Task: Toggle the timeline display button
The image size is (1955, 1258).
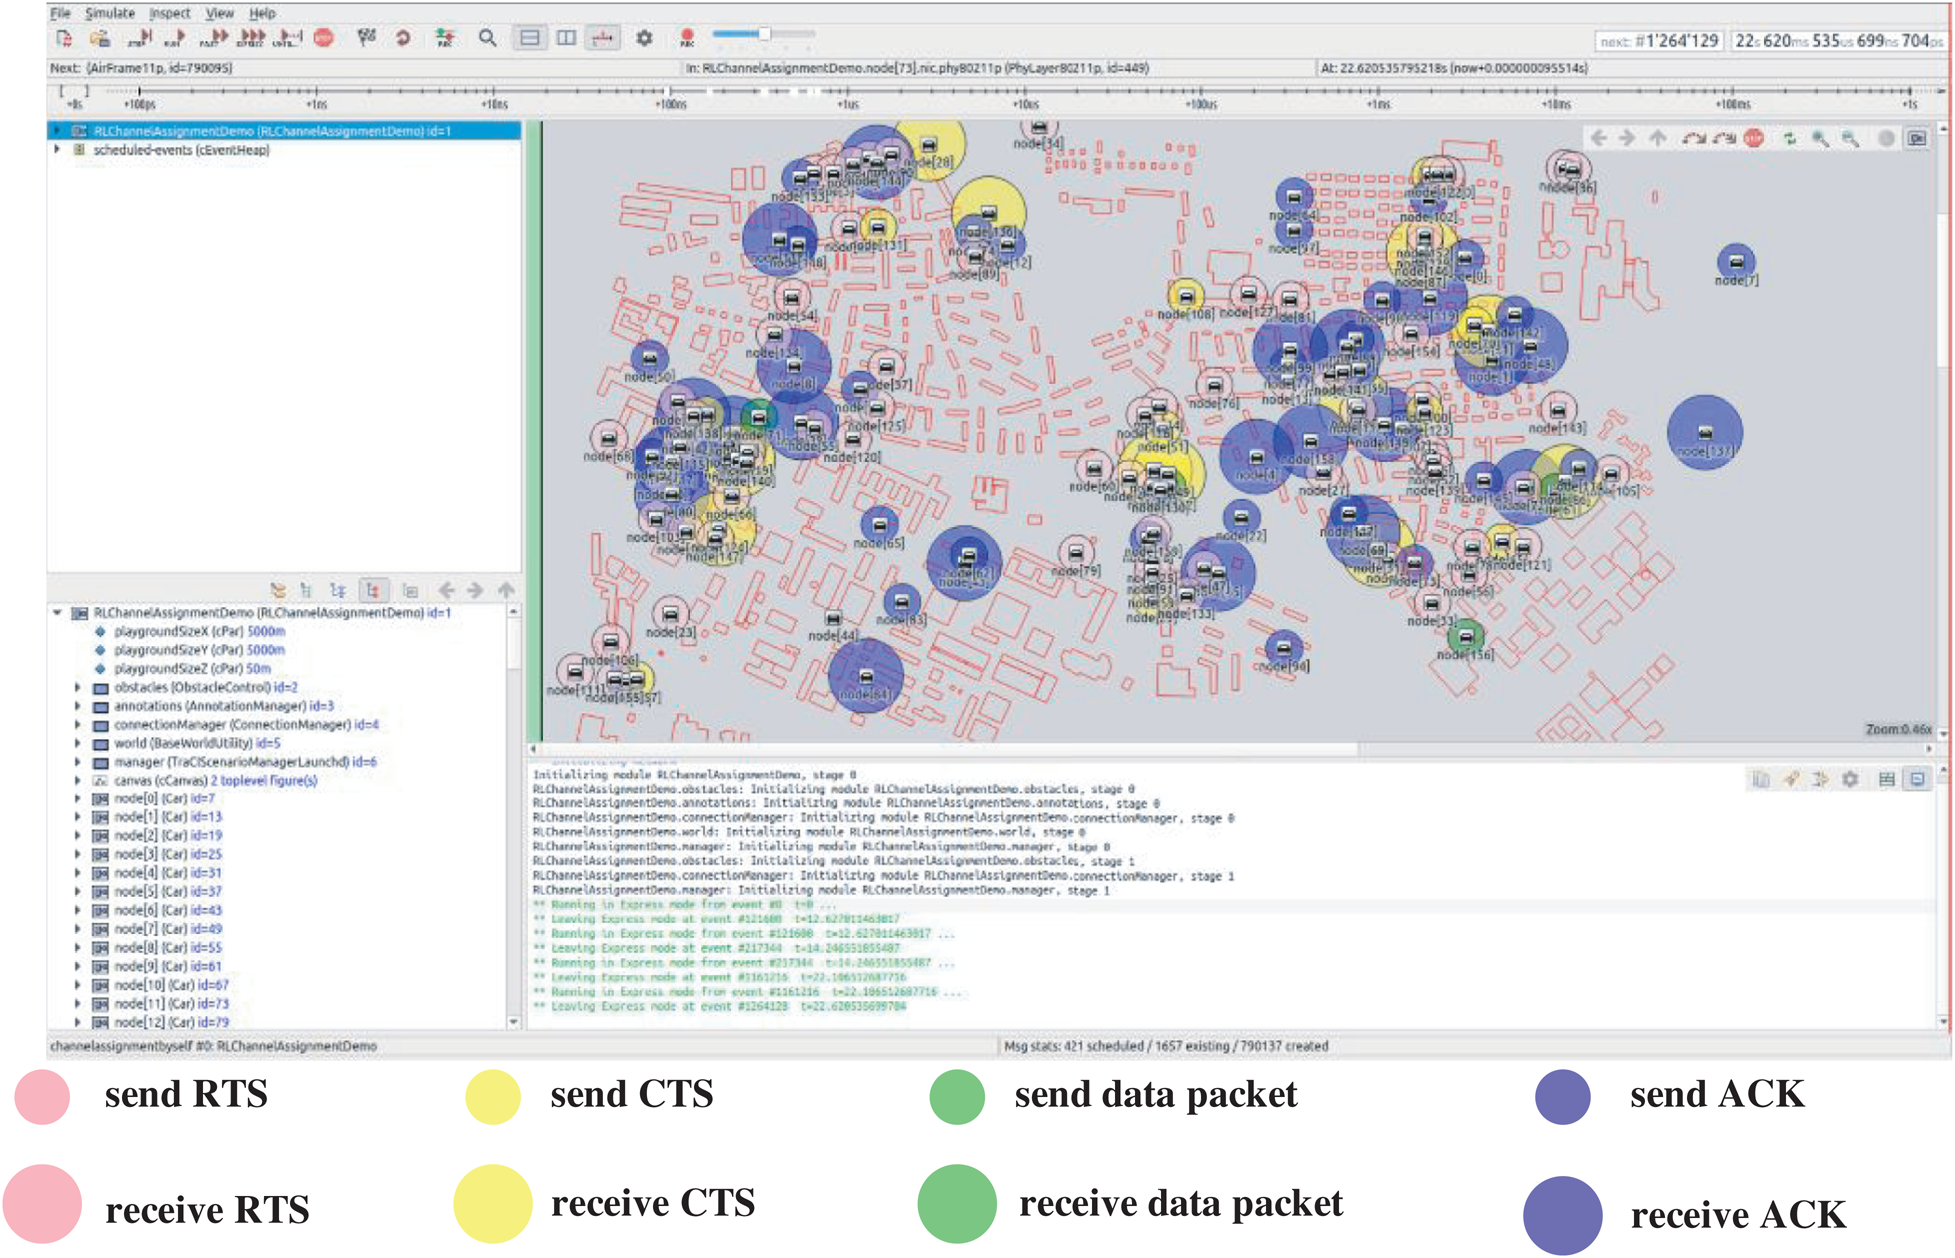Action: (x=603, y=38)
